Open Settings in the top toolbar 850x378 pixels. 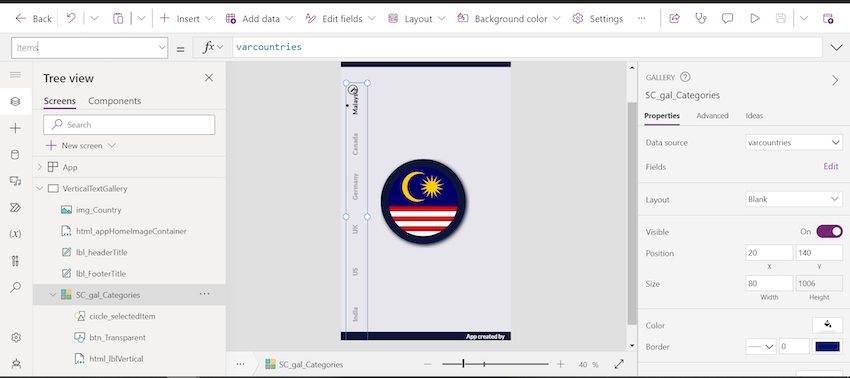(598, 18)
